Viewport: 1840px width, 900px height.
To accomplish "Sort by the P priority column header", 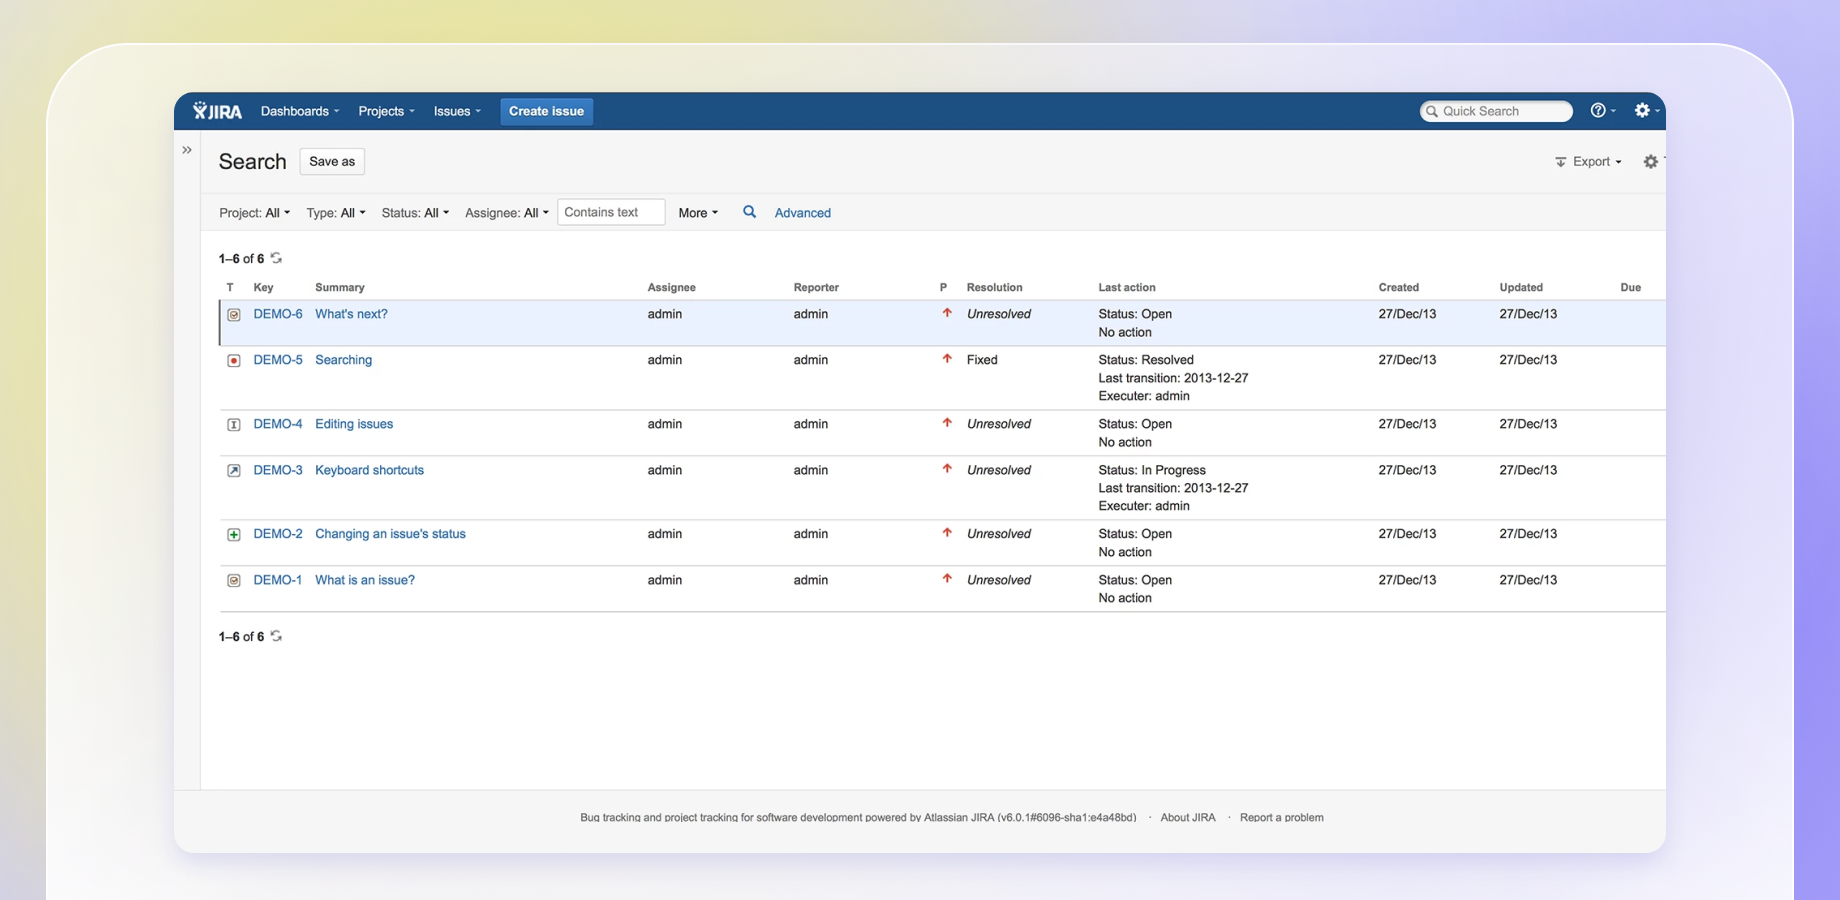I will tap(943, 287).
